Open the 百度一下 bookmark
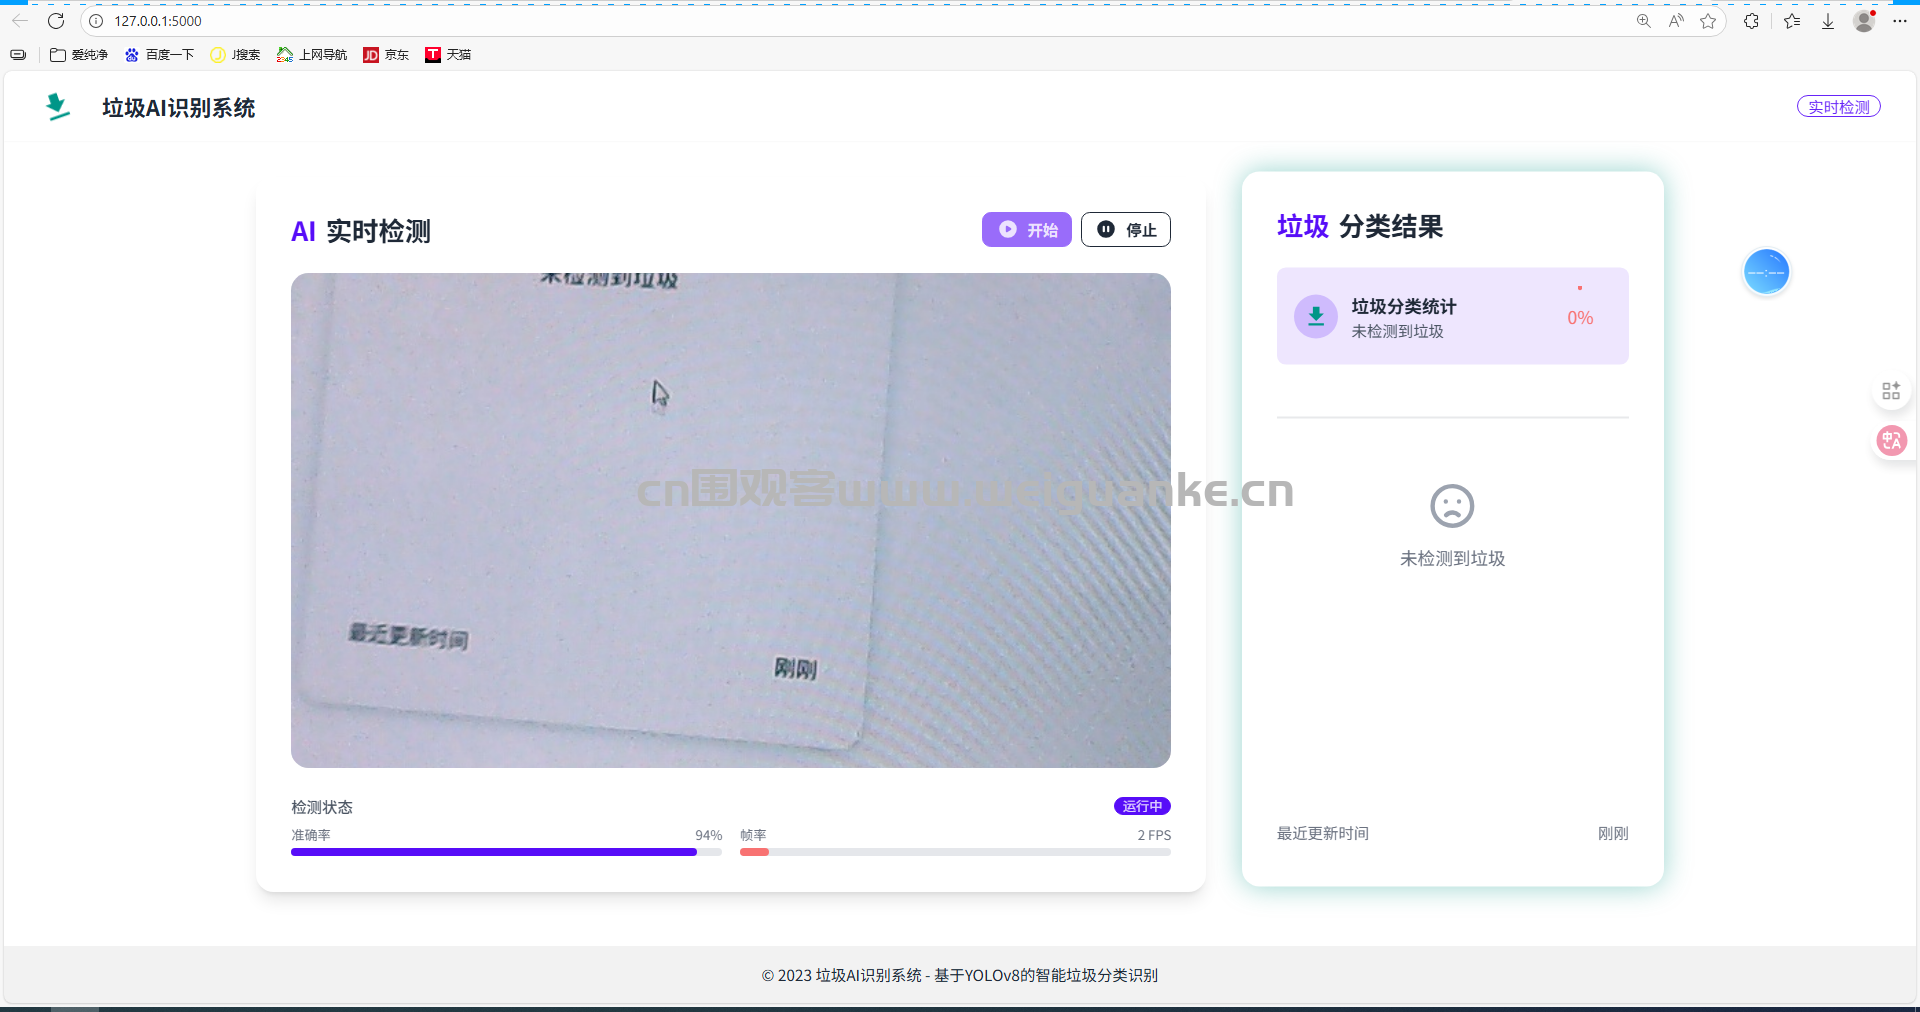The width and height of the screenshot is (1920, 1012). 159,55
